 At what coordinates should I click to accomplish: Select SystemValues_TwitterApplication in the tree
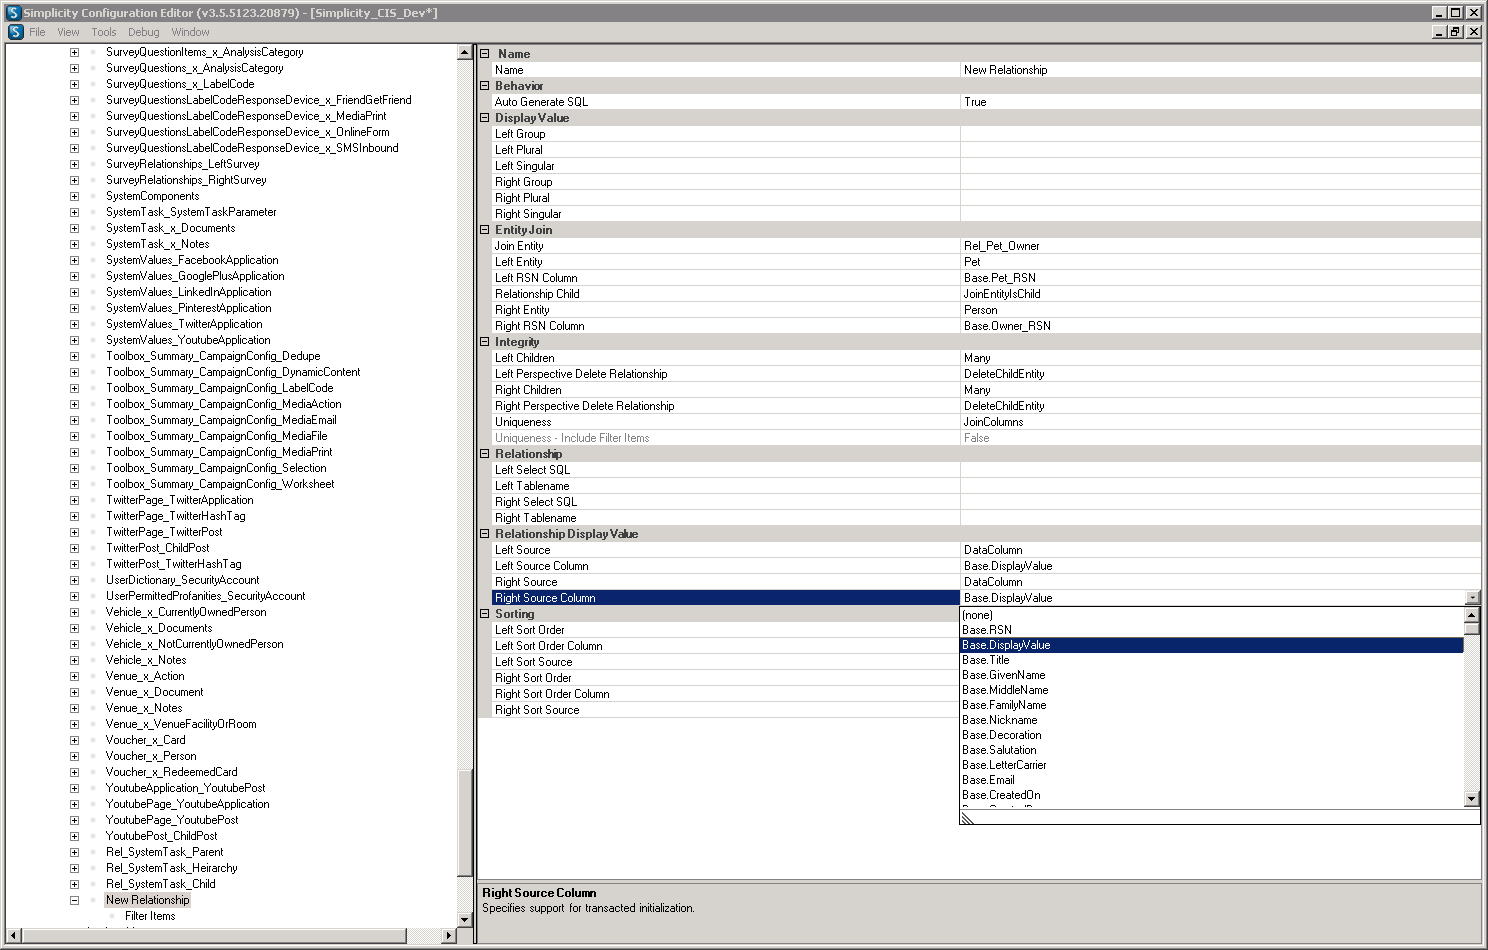click(x=184, y=324)
